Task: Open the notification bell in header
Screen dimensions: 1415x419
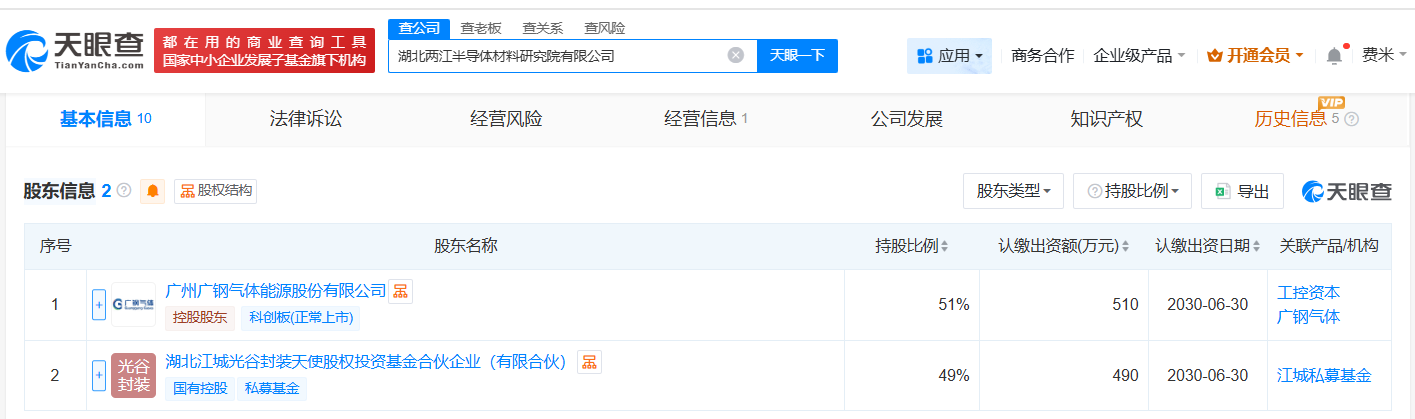Action: [x=1334, y=56]
